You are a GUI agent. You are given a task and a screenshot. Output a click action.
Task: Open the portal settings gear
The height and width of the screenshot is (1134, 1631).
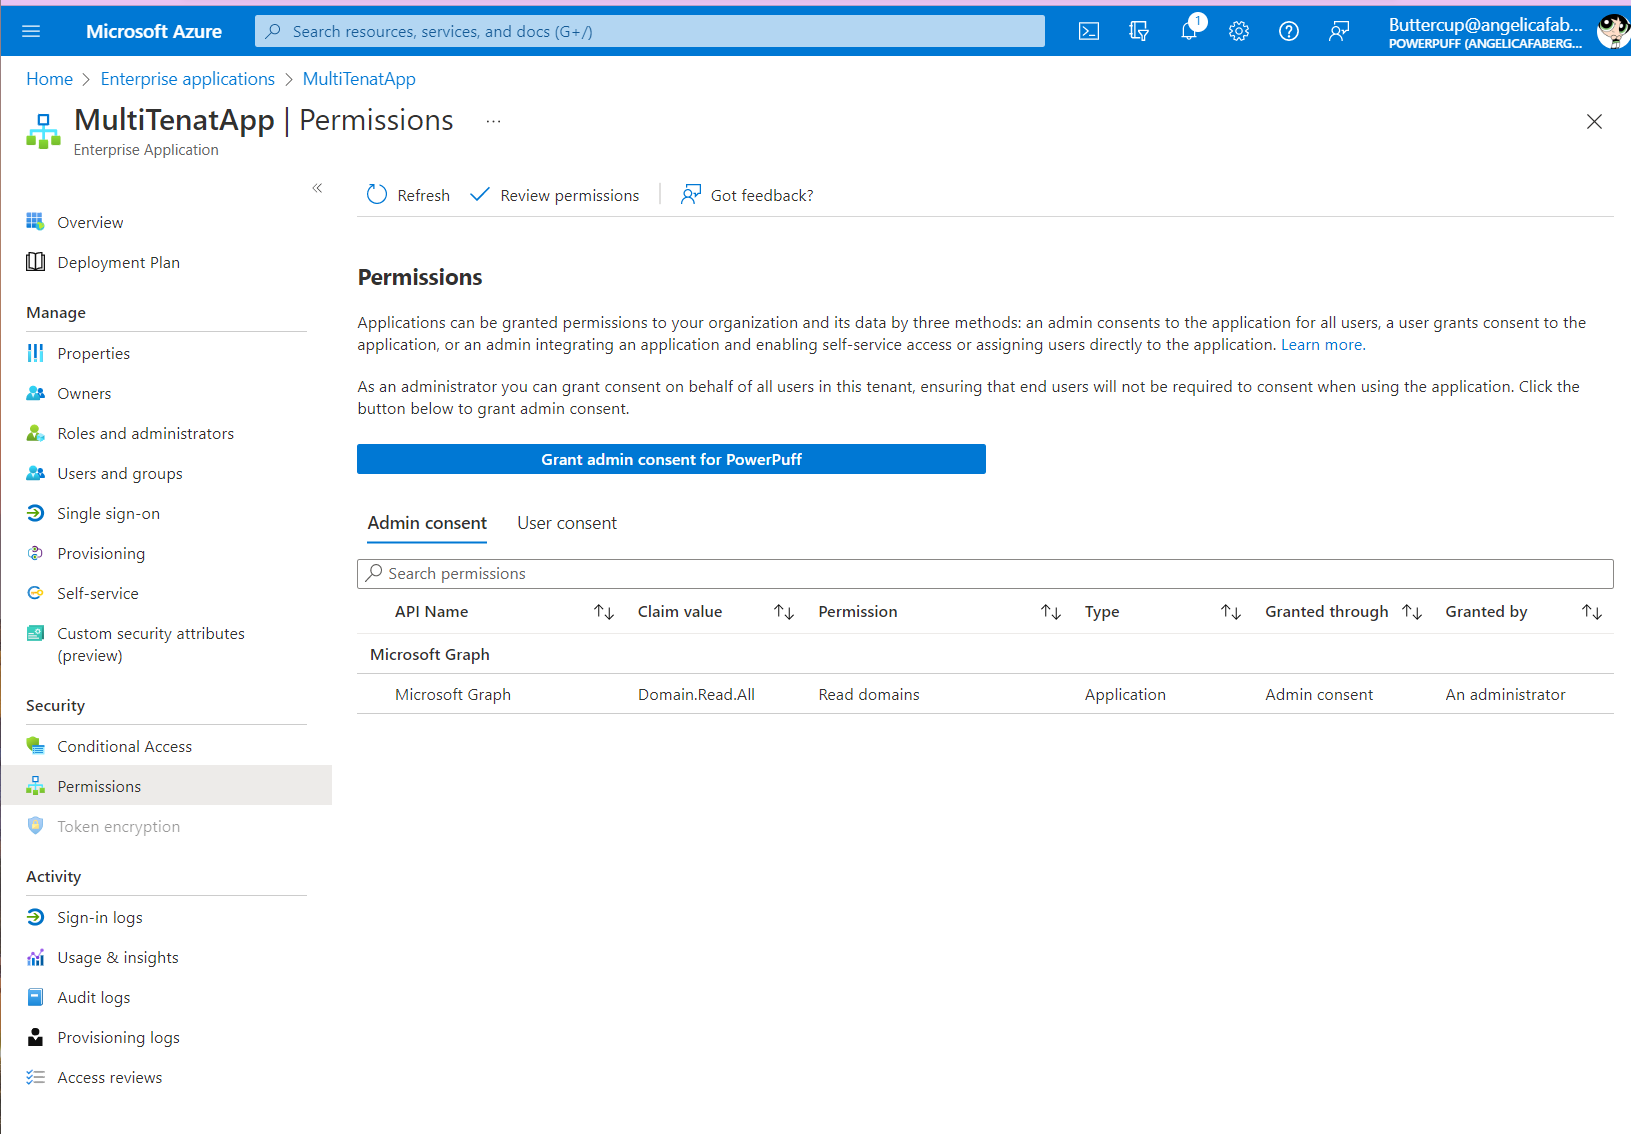pos(1239,31)
